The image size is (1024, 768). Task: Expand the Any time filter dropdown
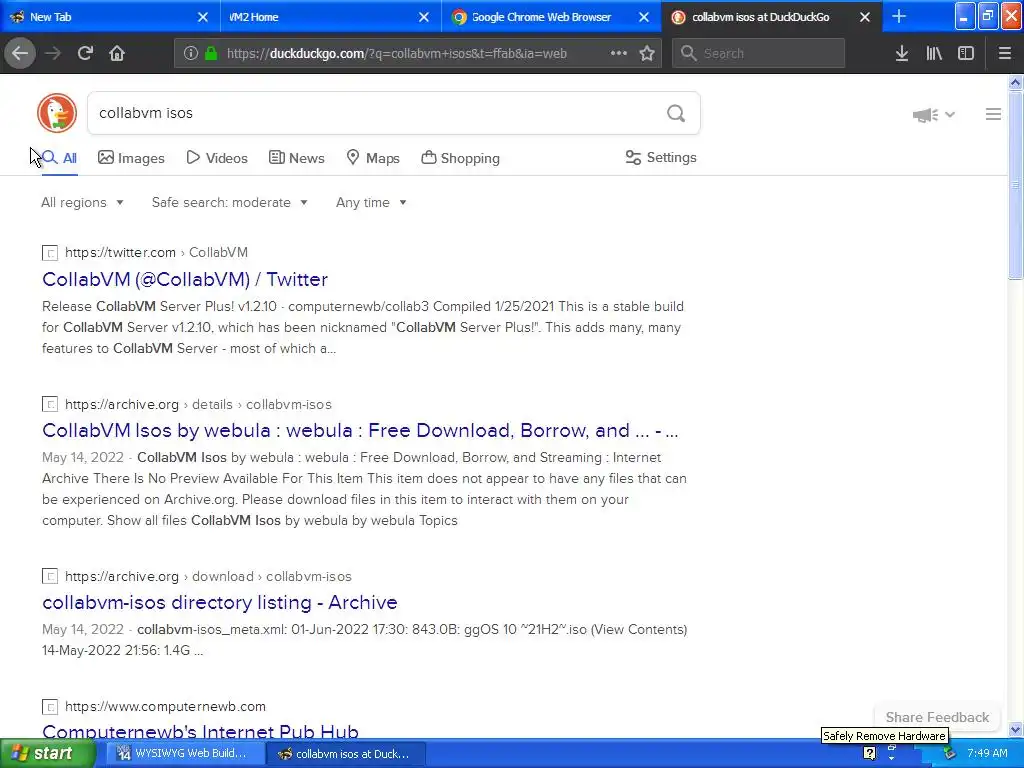point(371,202)
